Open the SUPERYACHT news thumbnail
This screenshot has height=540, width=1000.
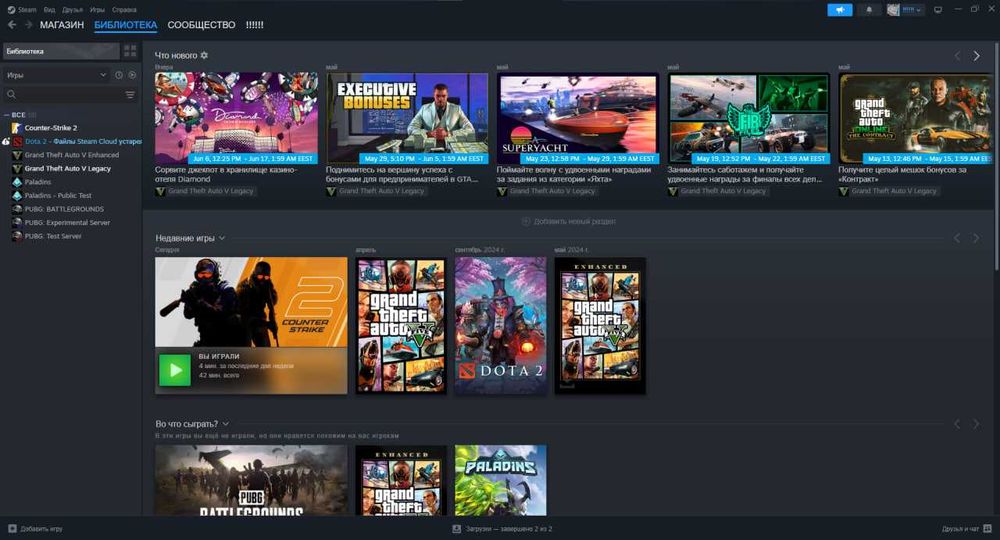pos(578,118)
